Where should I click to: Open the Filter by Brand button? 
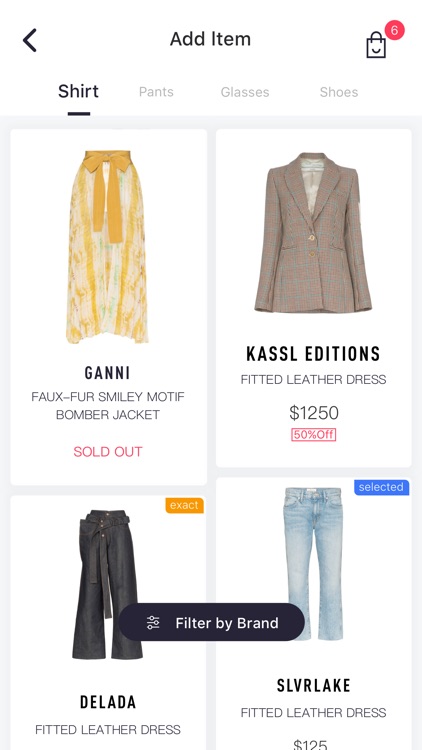211,622
